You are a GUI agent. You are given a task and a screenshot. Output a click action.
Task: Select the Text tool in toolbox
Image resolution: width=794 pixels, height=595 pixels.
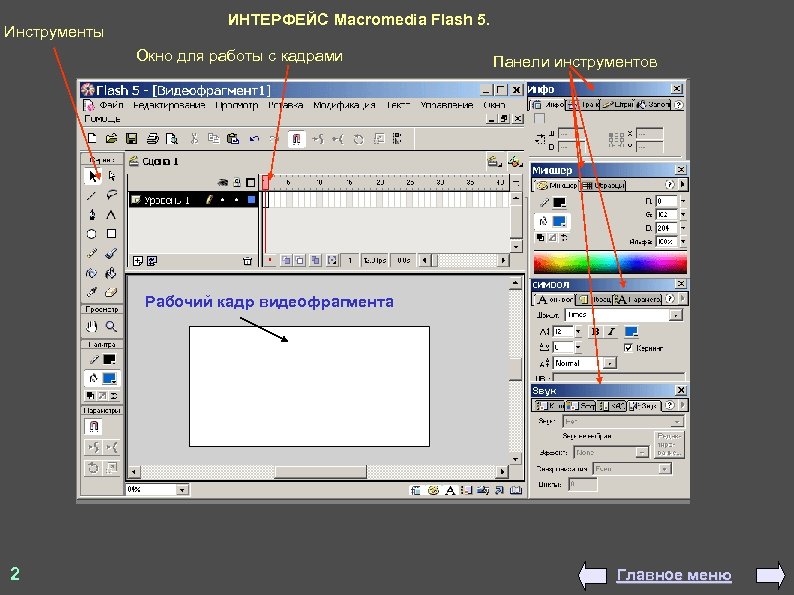tap(111, 215)
